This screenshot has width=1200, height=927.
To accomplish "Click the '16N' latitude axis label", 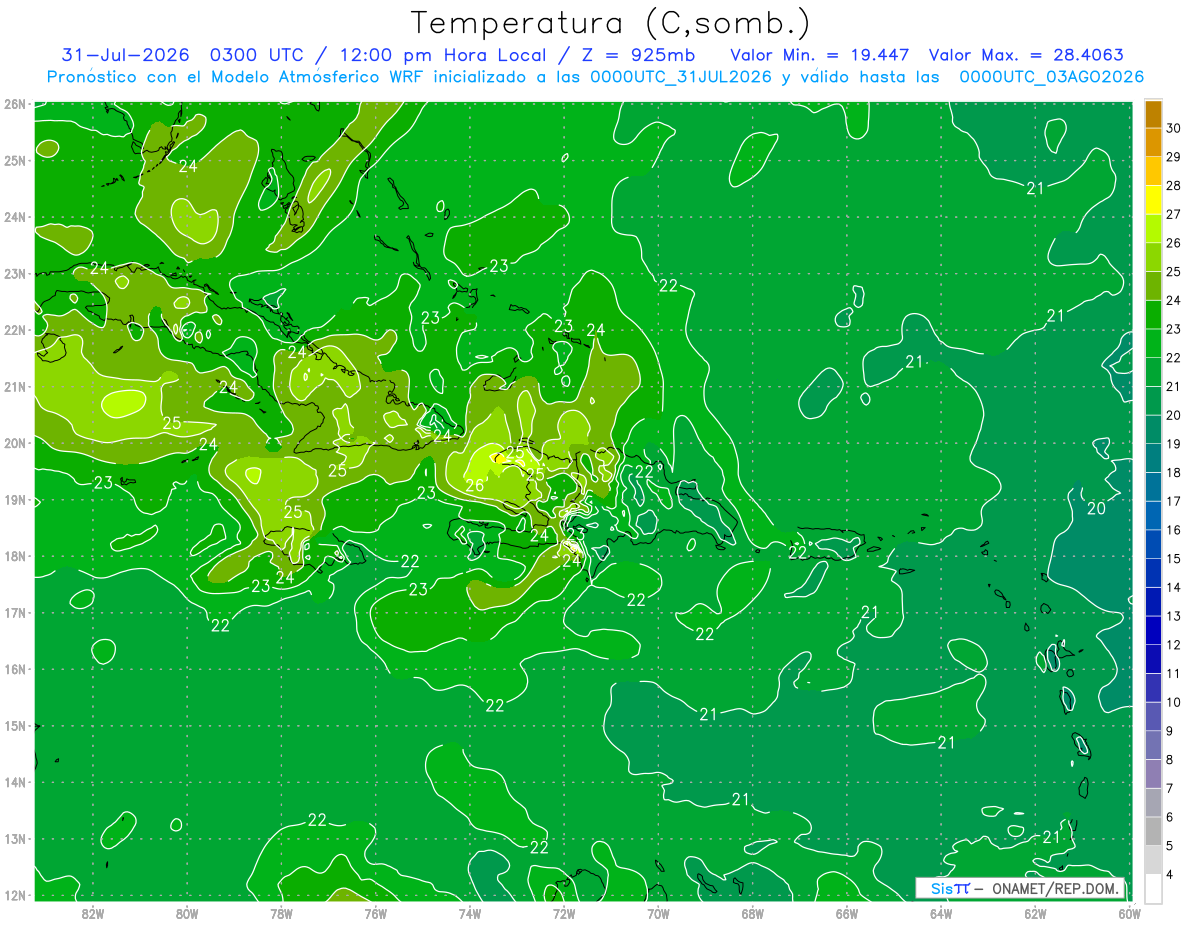I will (x=16, y=669).
